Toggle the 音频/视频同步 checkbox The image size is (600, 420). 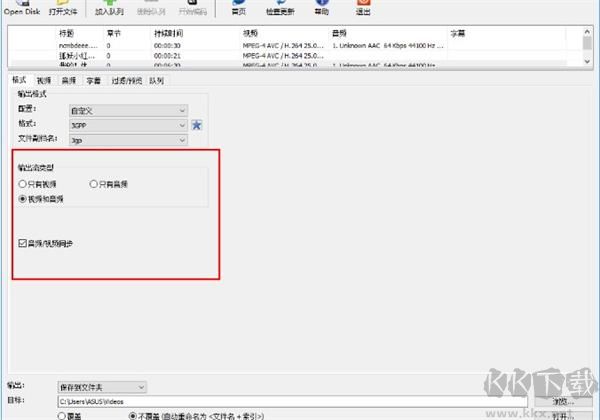(46, 243)
